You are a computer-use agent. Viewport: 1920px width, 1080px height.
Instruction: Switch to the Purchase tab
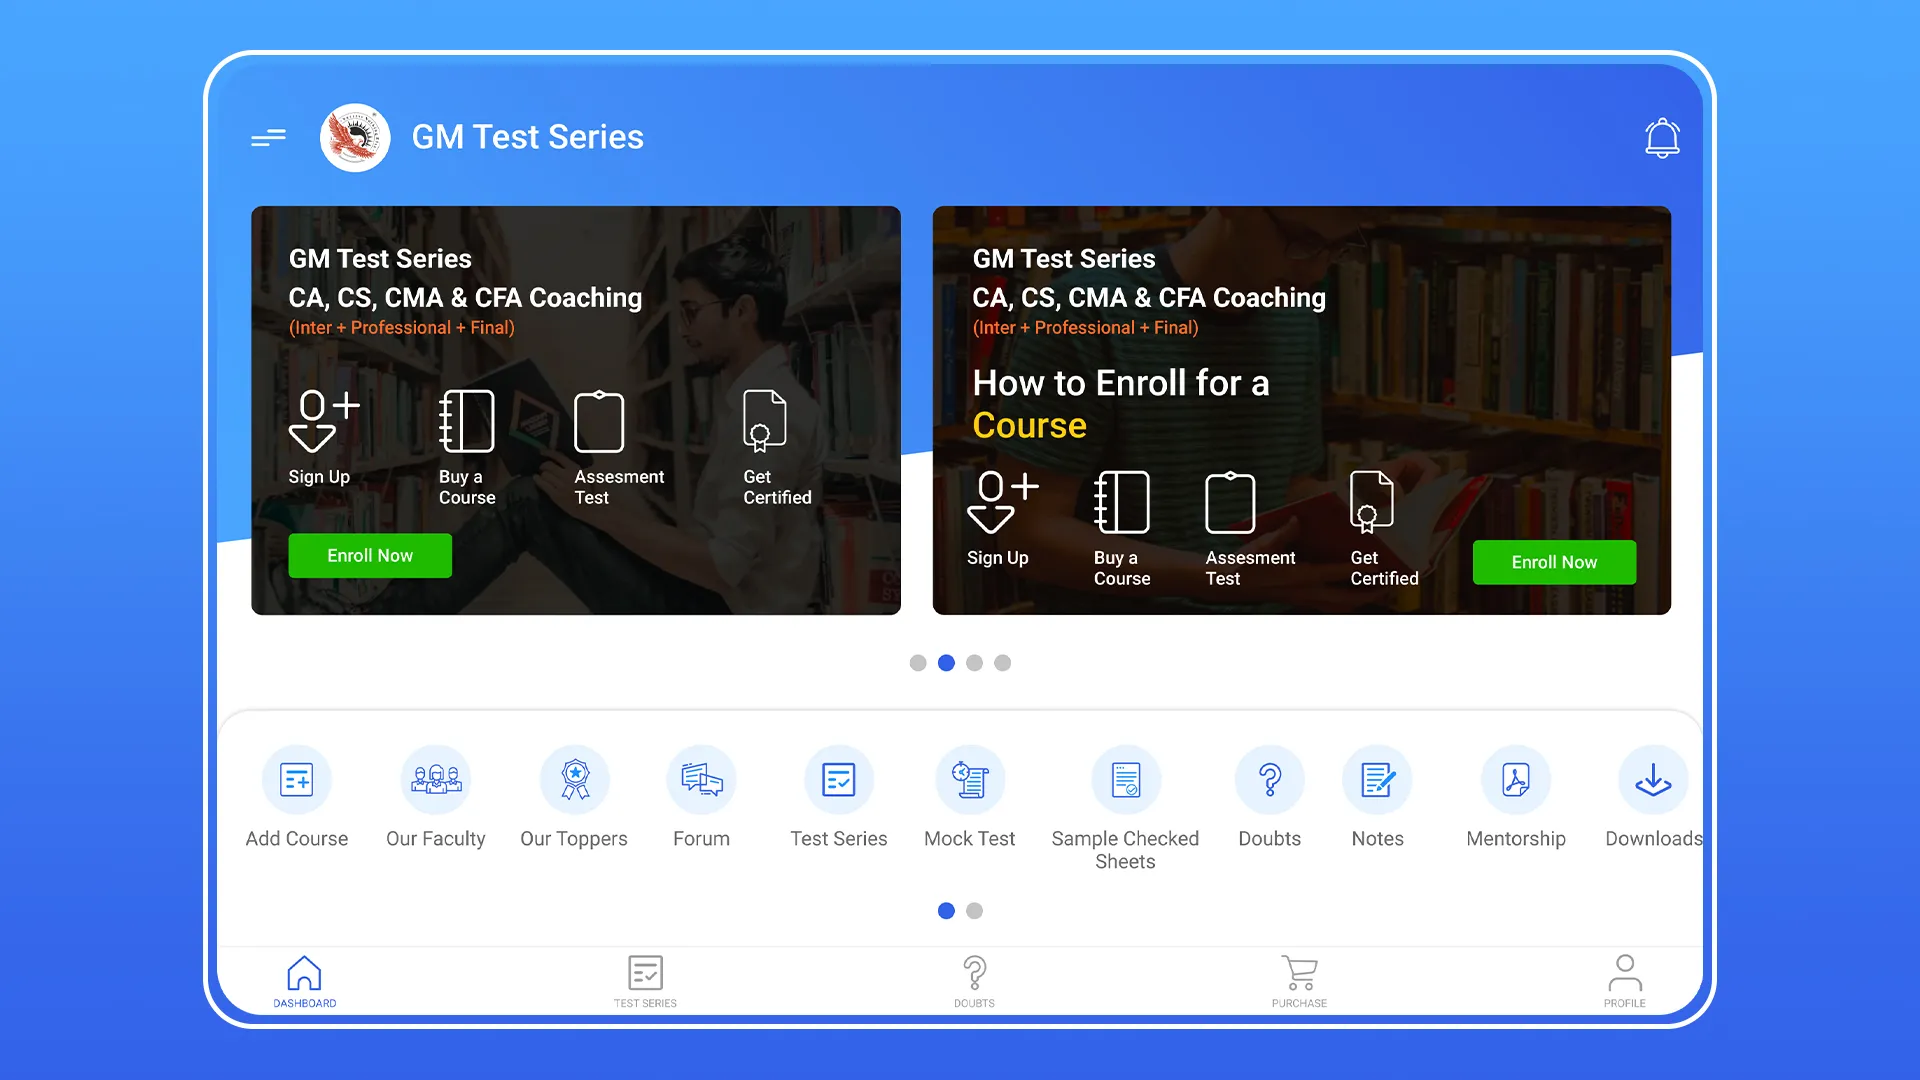(1299, 981)
